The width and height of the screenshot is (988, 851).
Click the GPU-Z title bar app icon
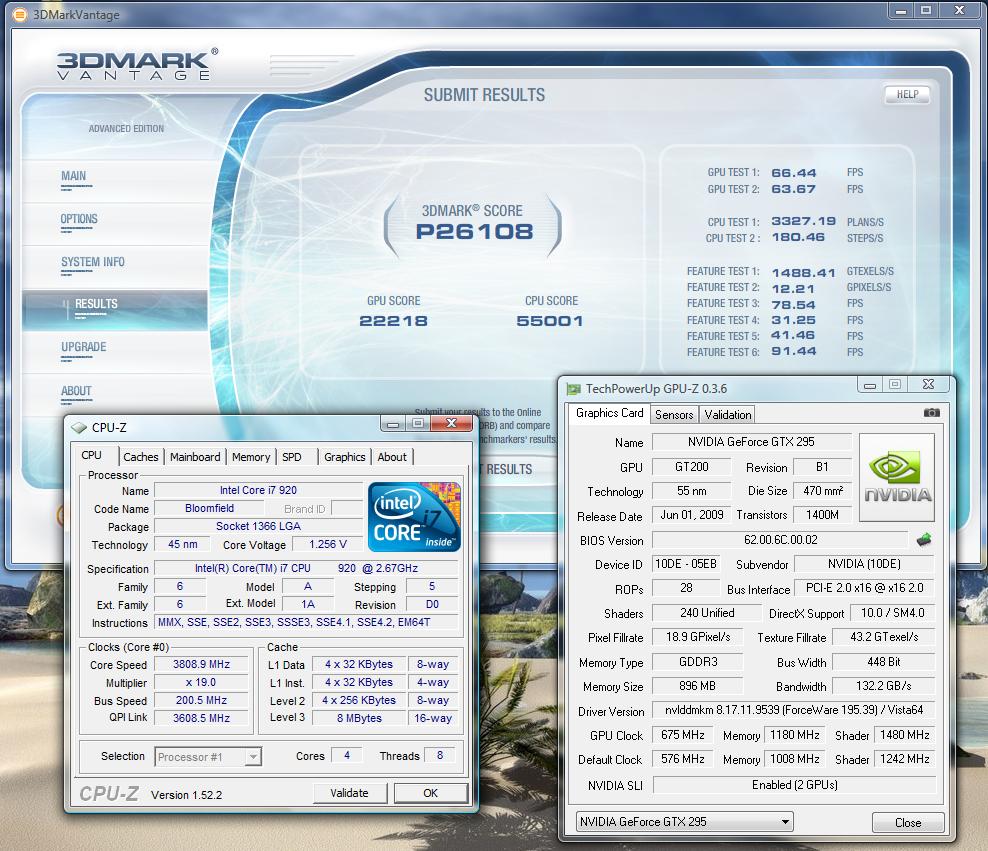(573, 389)
